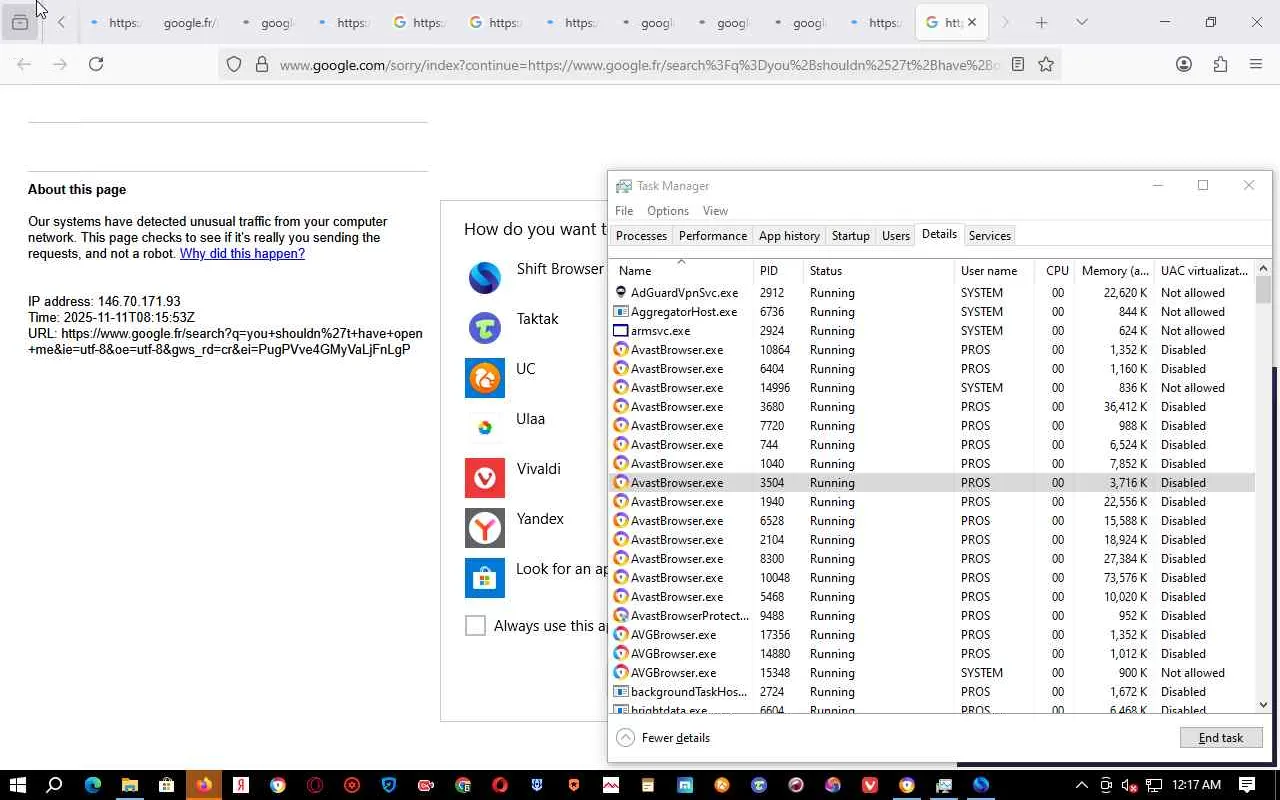Viewport: 1280px width, 800px height.
Task: Switch to Task Manager Startup tab
Action: click(x=851, y=236)
